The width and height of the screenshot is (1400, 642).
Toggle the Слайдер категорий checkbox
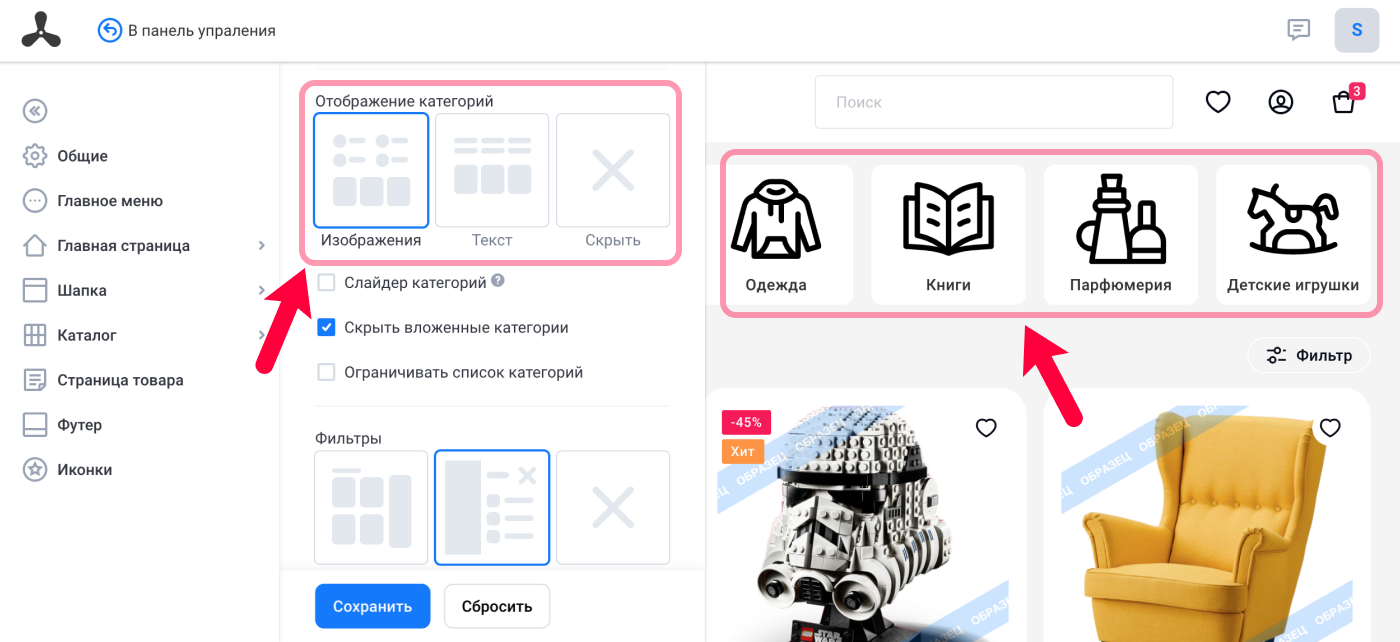326,283
